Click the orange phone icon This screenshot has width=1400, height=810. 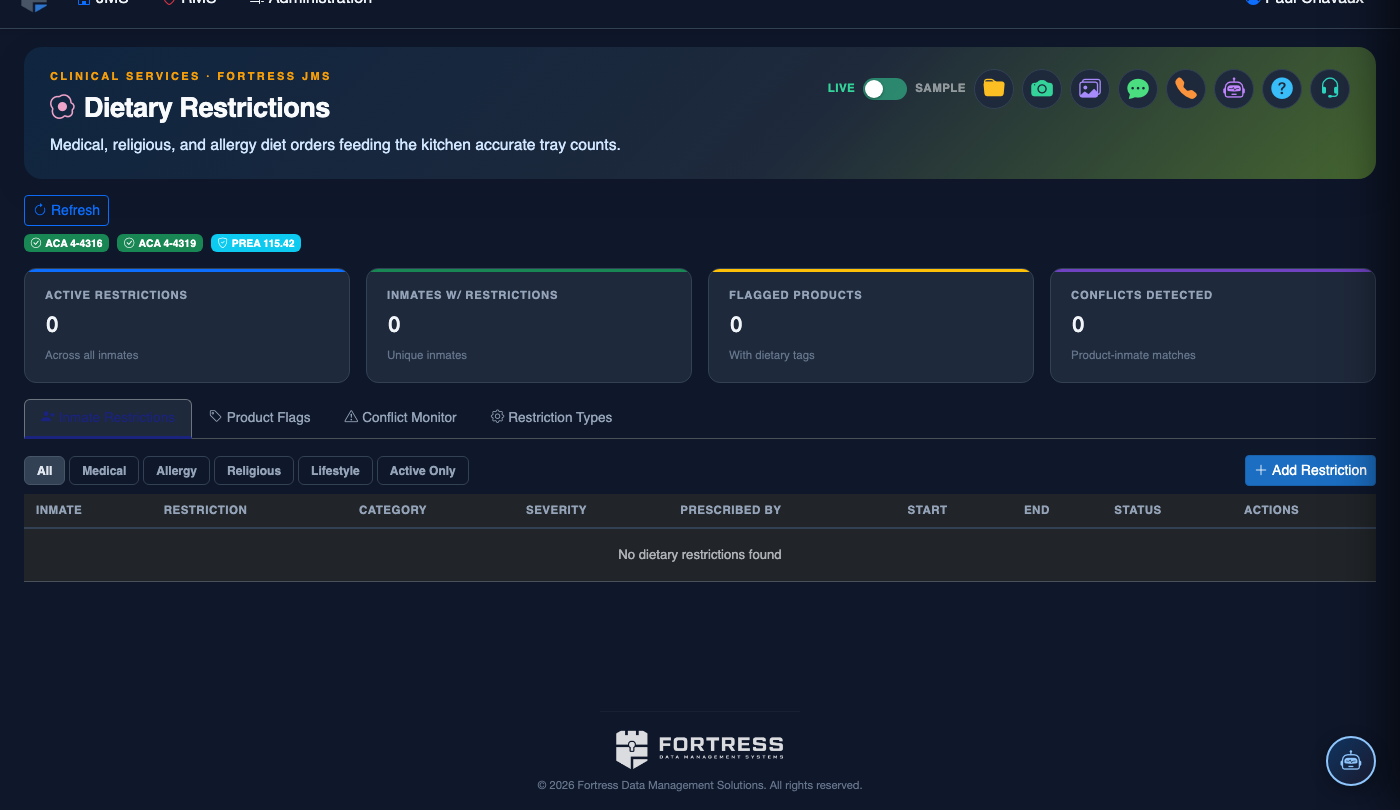(x=1185, y=88)
